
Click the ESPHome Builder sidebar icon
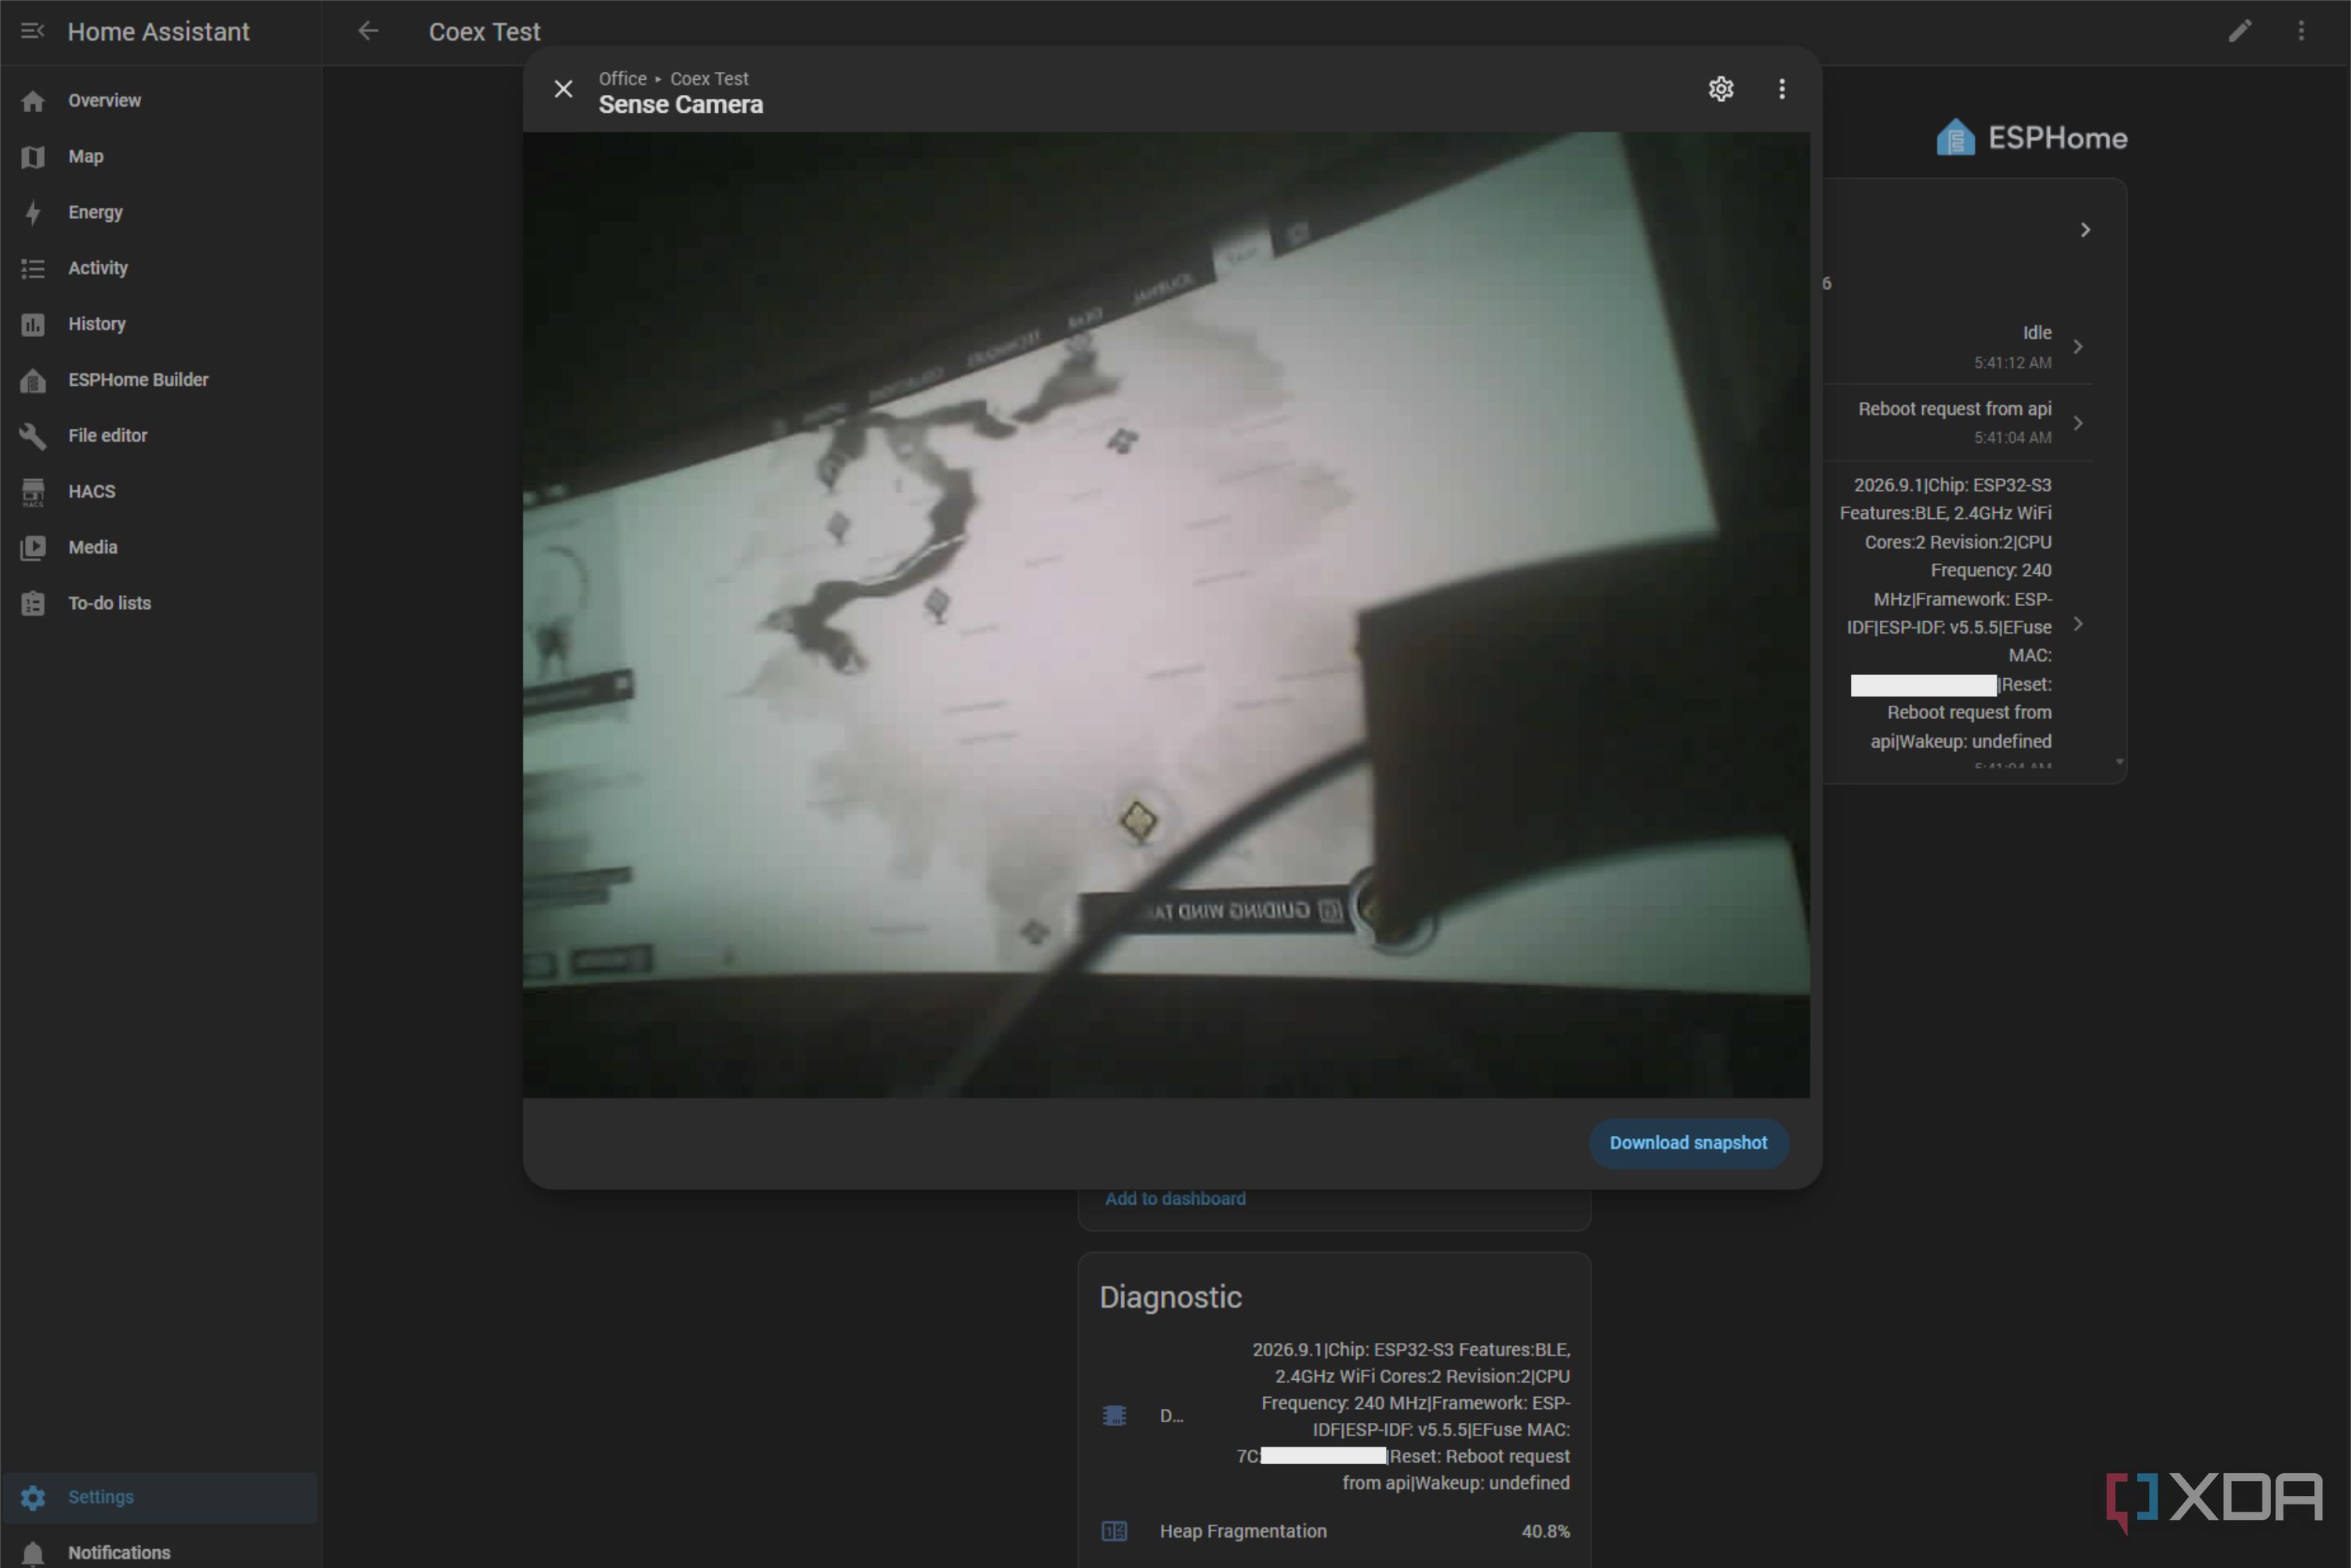[x=33, y=380]
